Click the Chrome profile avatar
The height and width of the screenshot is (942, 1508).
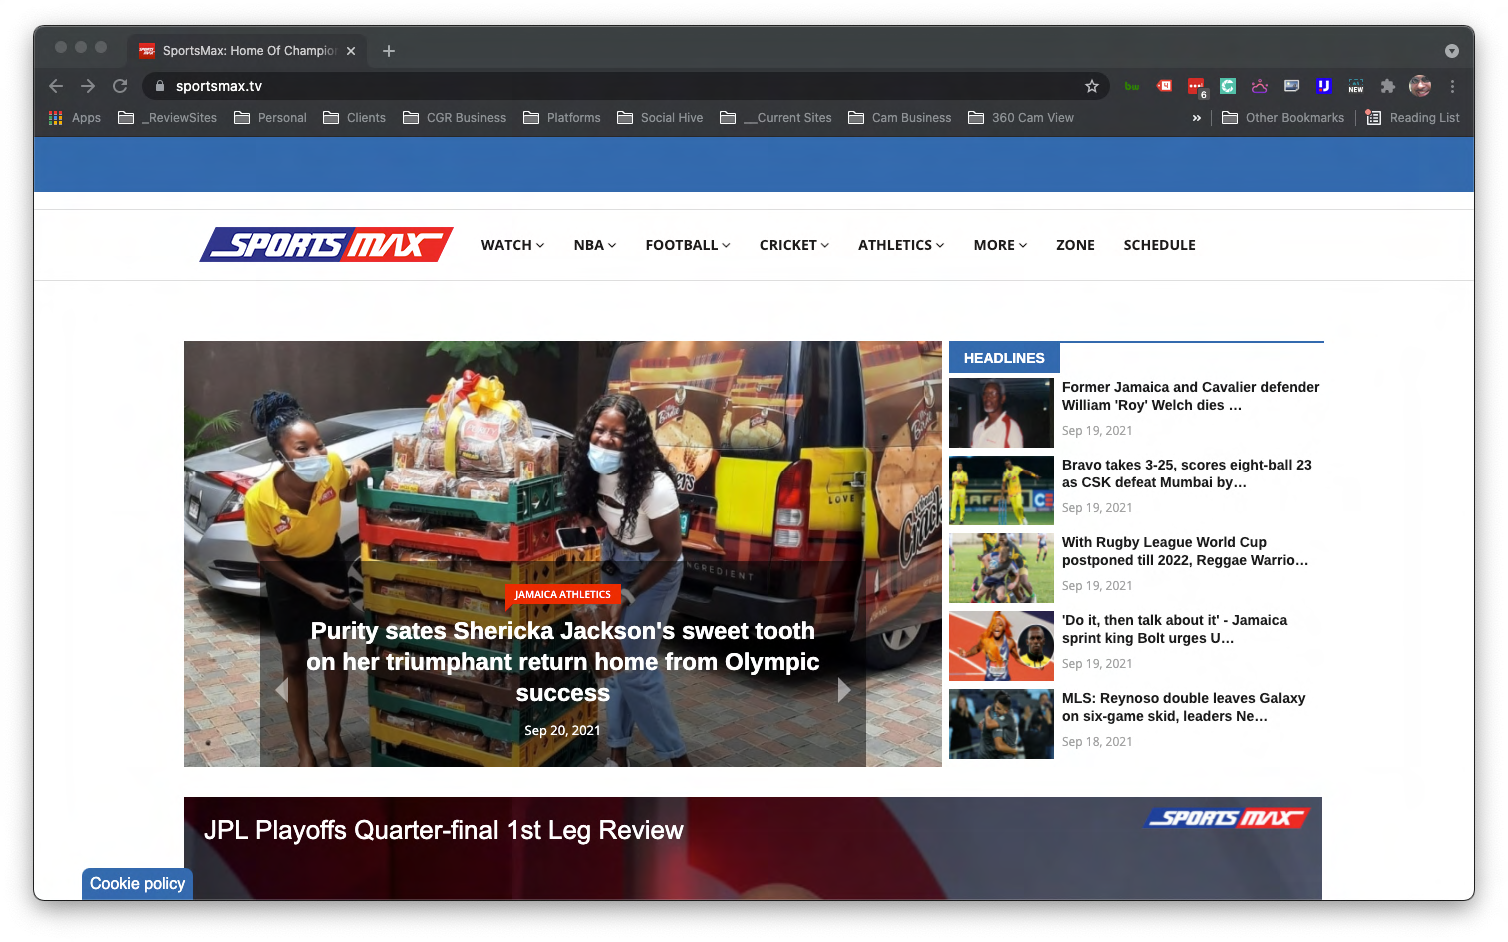[1420, 86]
